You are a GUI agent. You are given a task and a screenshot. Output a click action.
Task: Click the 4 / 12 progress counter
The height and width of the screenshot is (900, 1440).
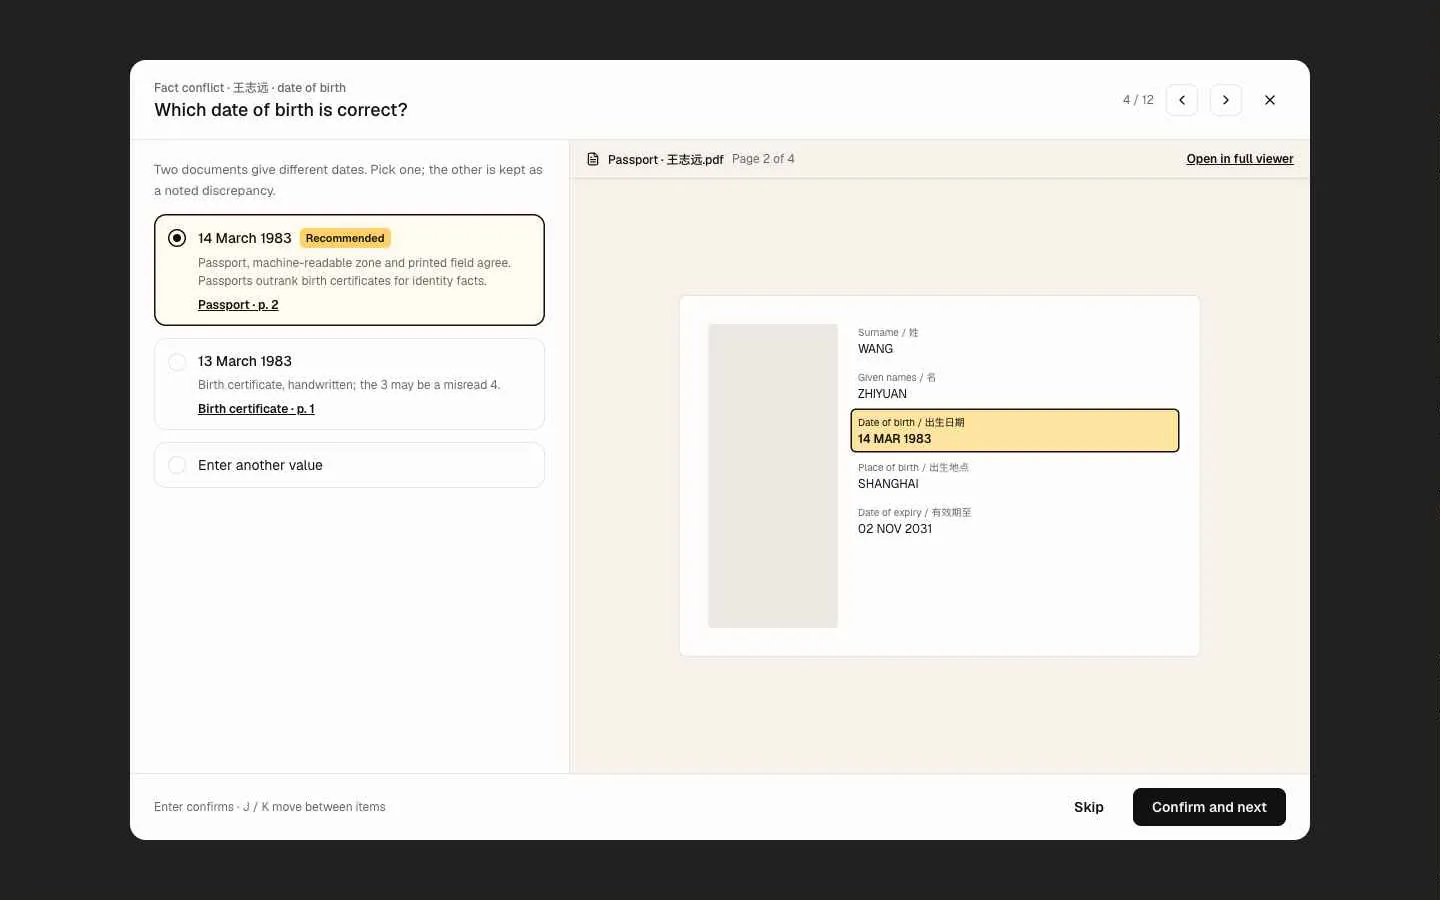(x=1138, y=100)
